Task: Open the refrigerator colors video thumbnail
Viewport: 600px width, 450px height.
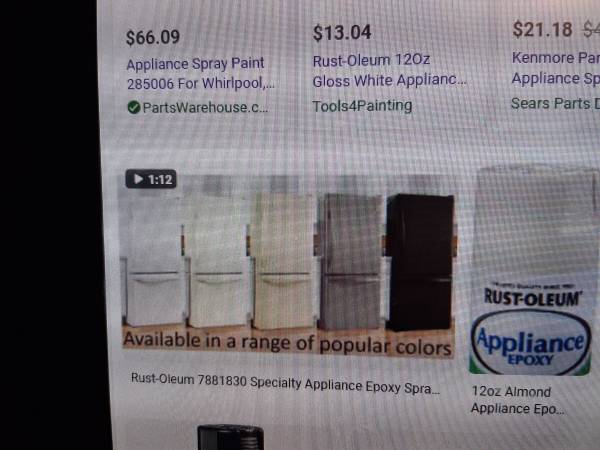Action: point(288,264)
